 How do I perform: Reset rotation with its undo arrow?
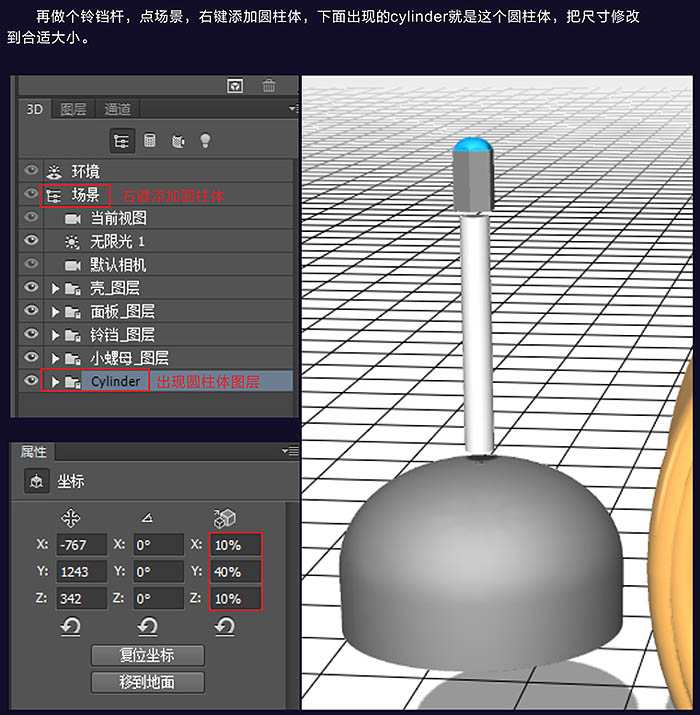point(148,627)
